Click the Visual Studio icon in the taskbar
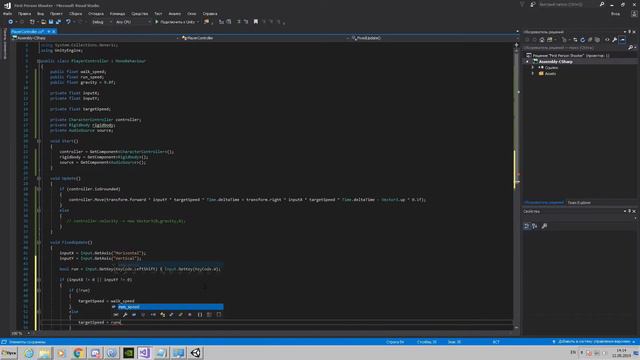The height and width of the screenshot is (360, 640). click(144, 353)
